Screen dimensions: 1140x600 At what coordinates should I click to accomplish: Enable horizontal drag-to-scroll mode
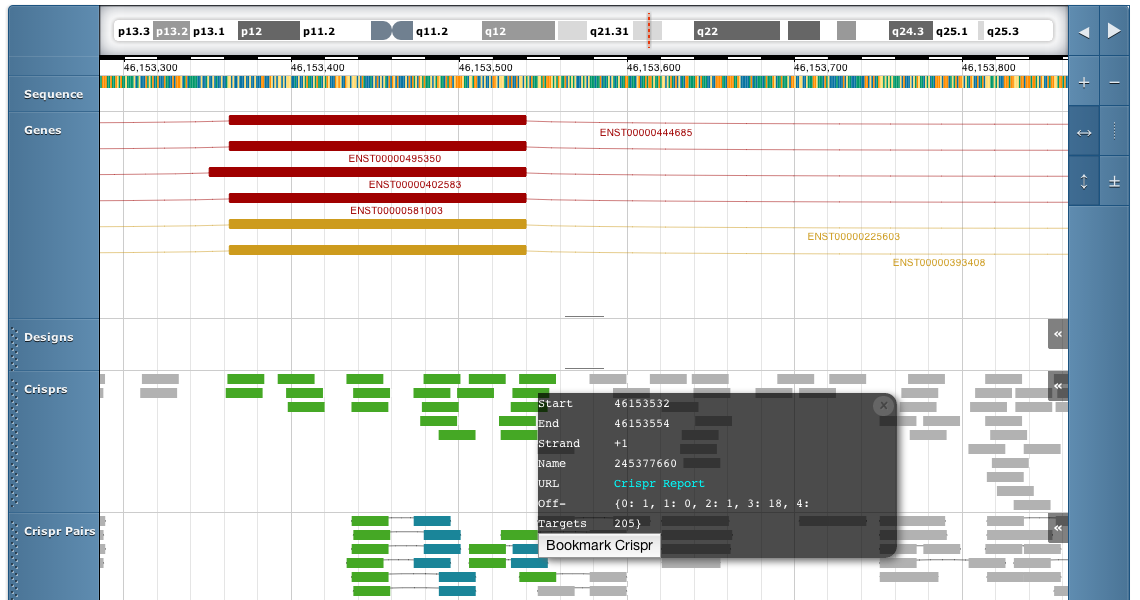[x=1084, y=132]
